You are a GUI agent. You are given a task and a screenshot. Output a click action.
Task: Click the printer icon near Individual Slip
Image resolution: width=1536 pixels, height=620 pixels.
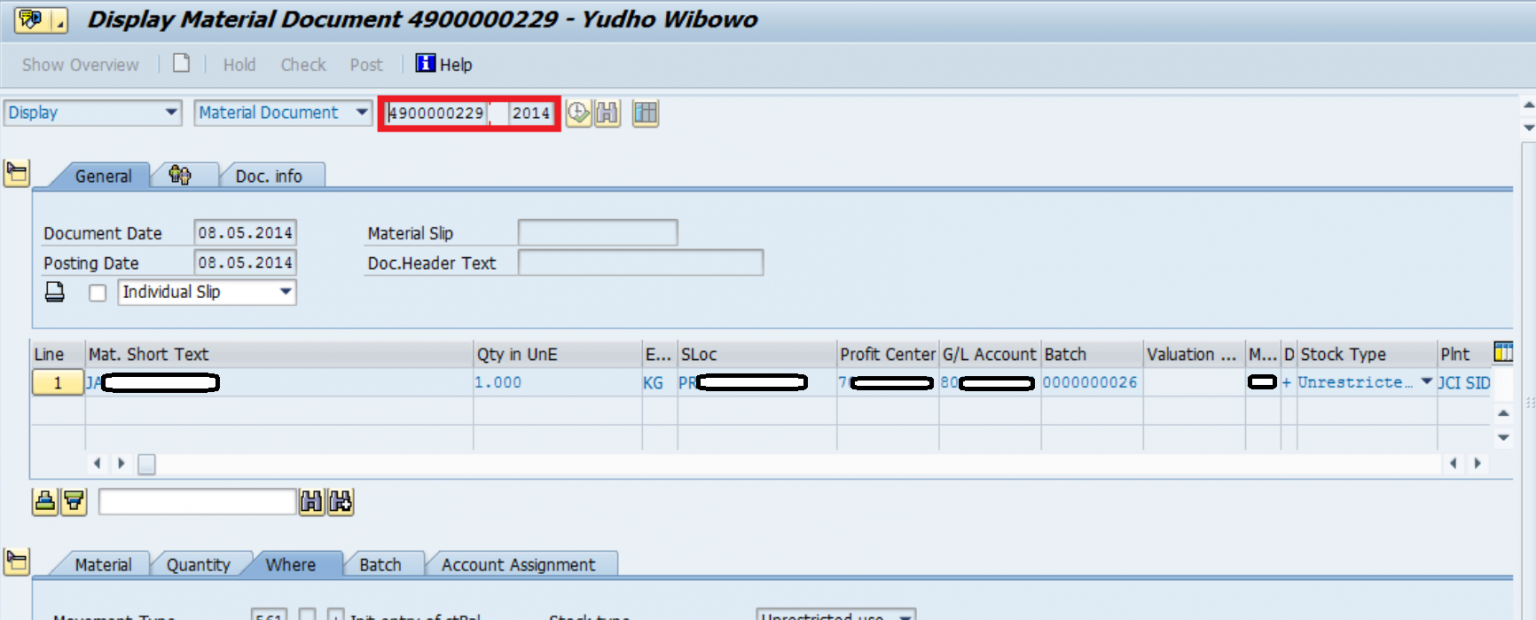[55, 291]
